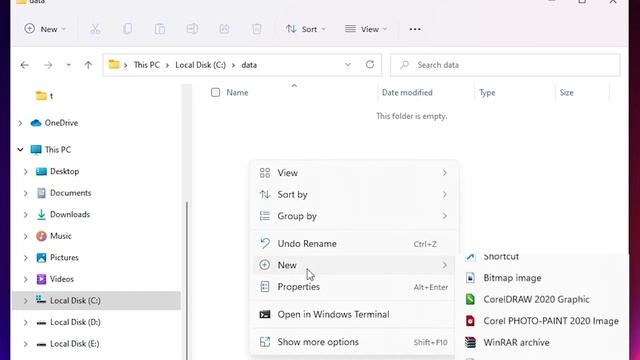
Task: Open the View submenu in context menu
Action: [x=354, y=173]
